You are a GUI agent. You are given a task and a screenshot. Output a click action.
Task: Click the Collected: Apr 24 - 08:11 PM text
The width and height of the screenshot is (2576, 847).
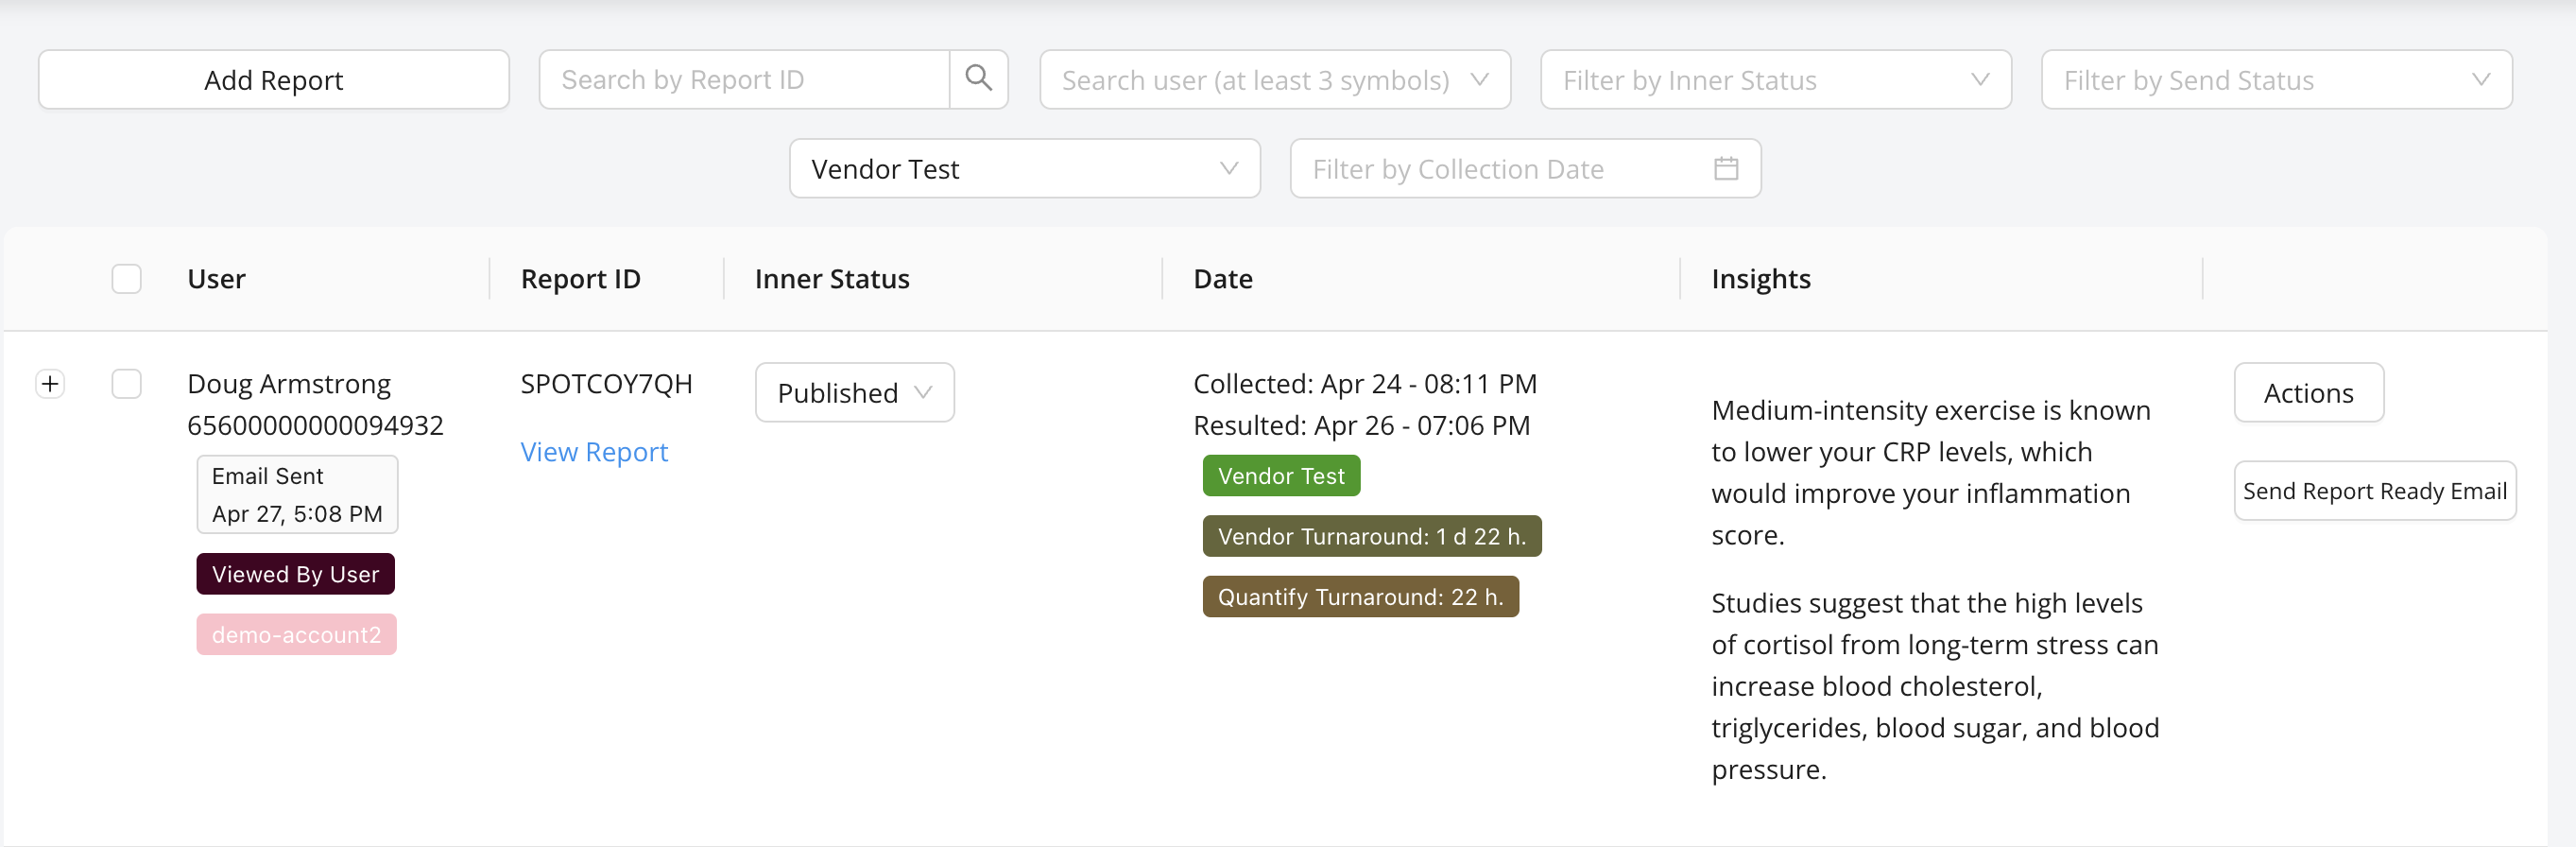click(x=1365, y=384)
